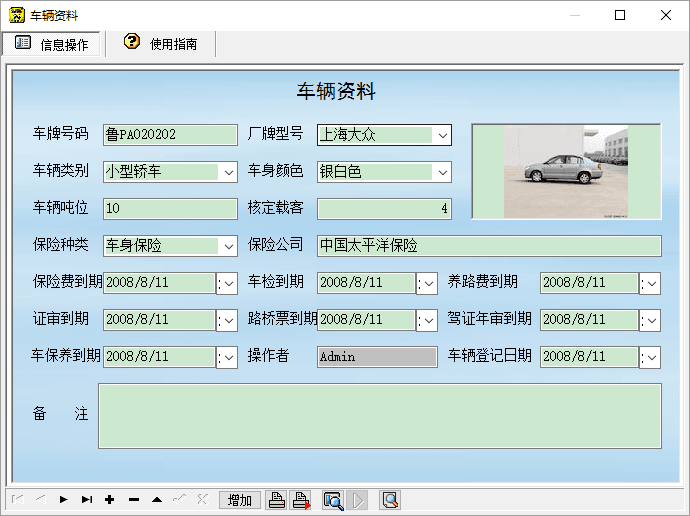
Task: Click the 上海大众 combo box text
Action: (x=348, y=135)
